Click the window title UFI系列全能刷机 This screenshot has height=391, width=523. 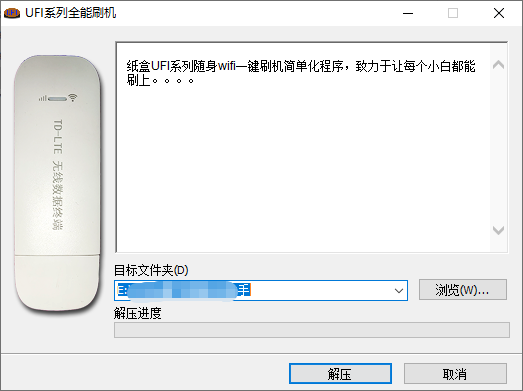click(71, 13)
